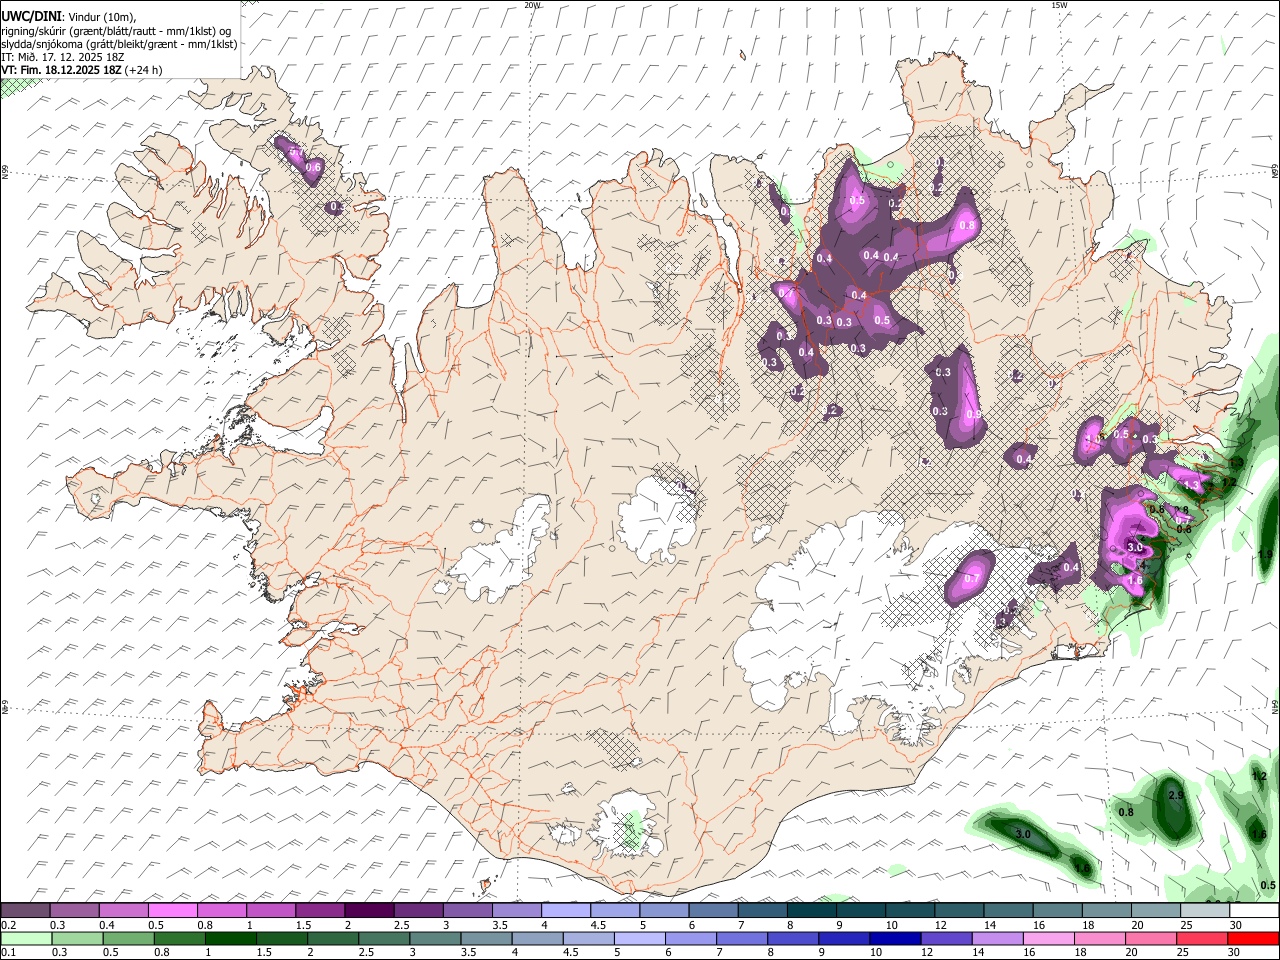Click the '(+24 h)' forecast offset text

144,70
